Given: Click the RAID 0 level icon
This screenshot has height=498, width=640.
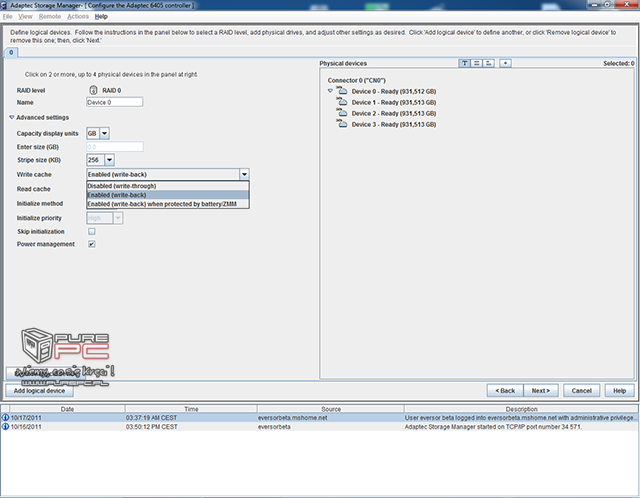Looking at the screenshot, I should tap(93, 90).
